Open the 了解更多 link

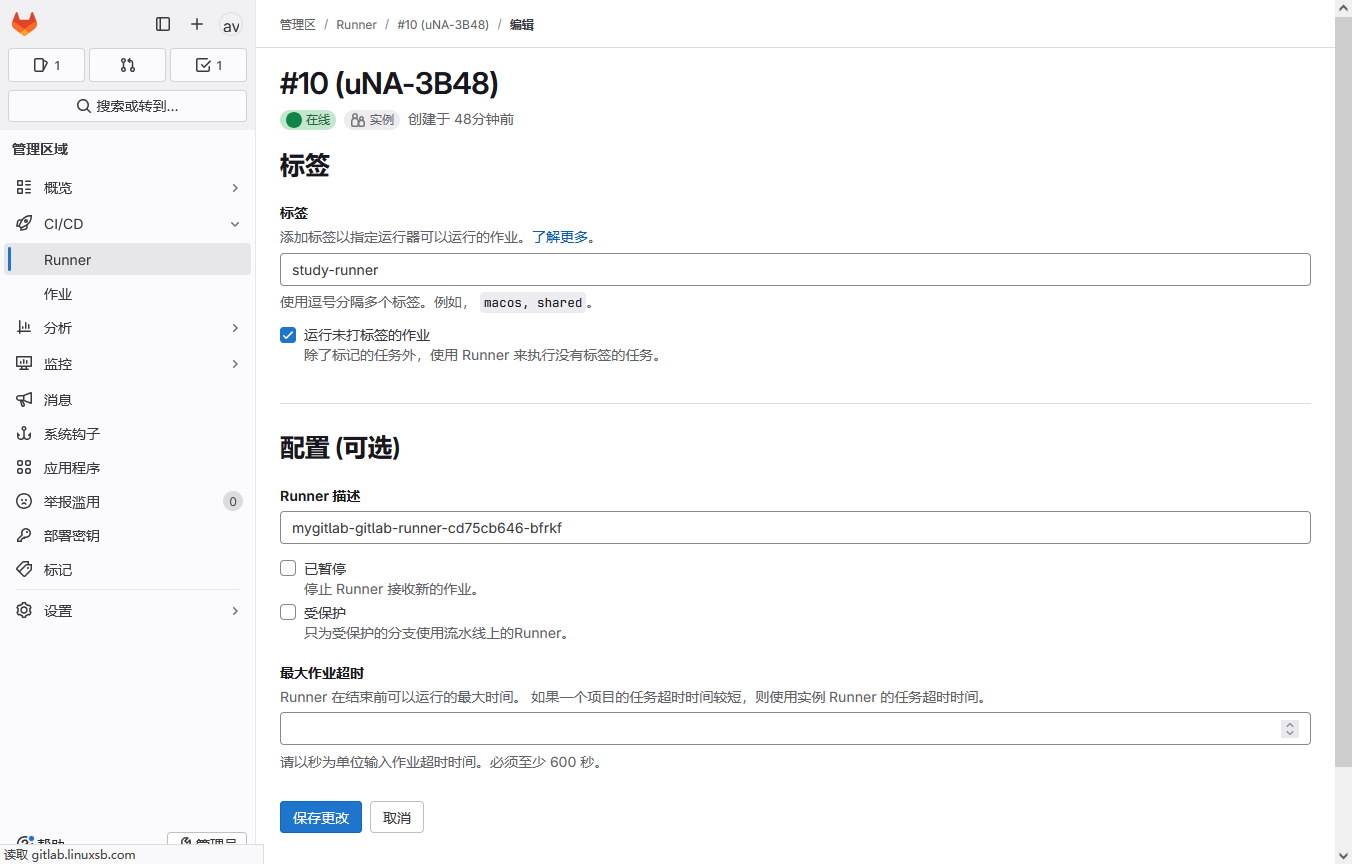coord(560,237)
